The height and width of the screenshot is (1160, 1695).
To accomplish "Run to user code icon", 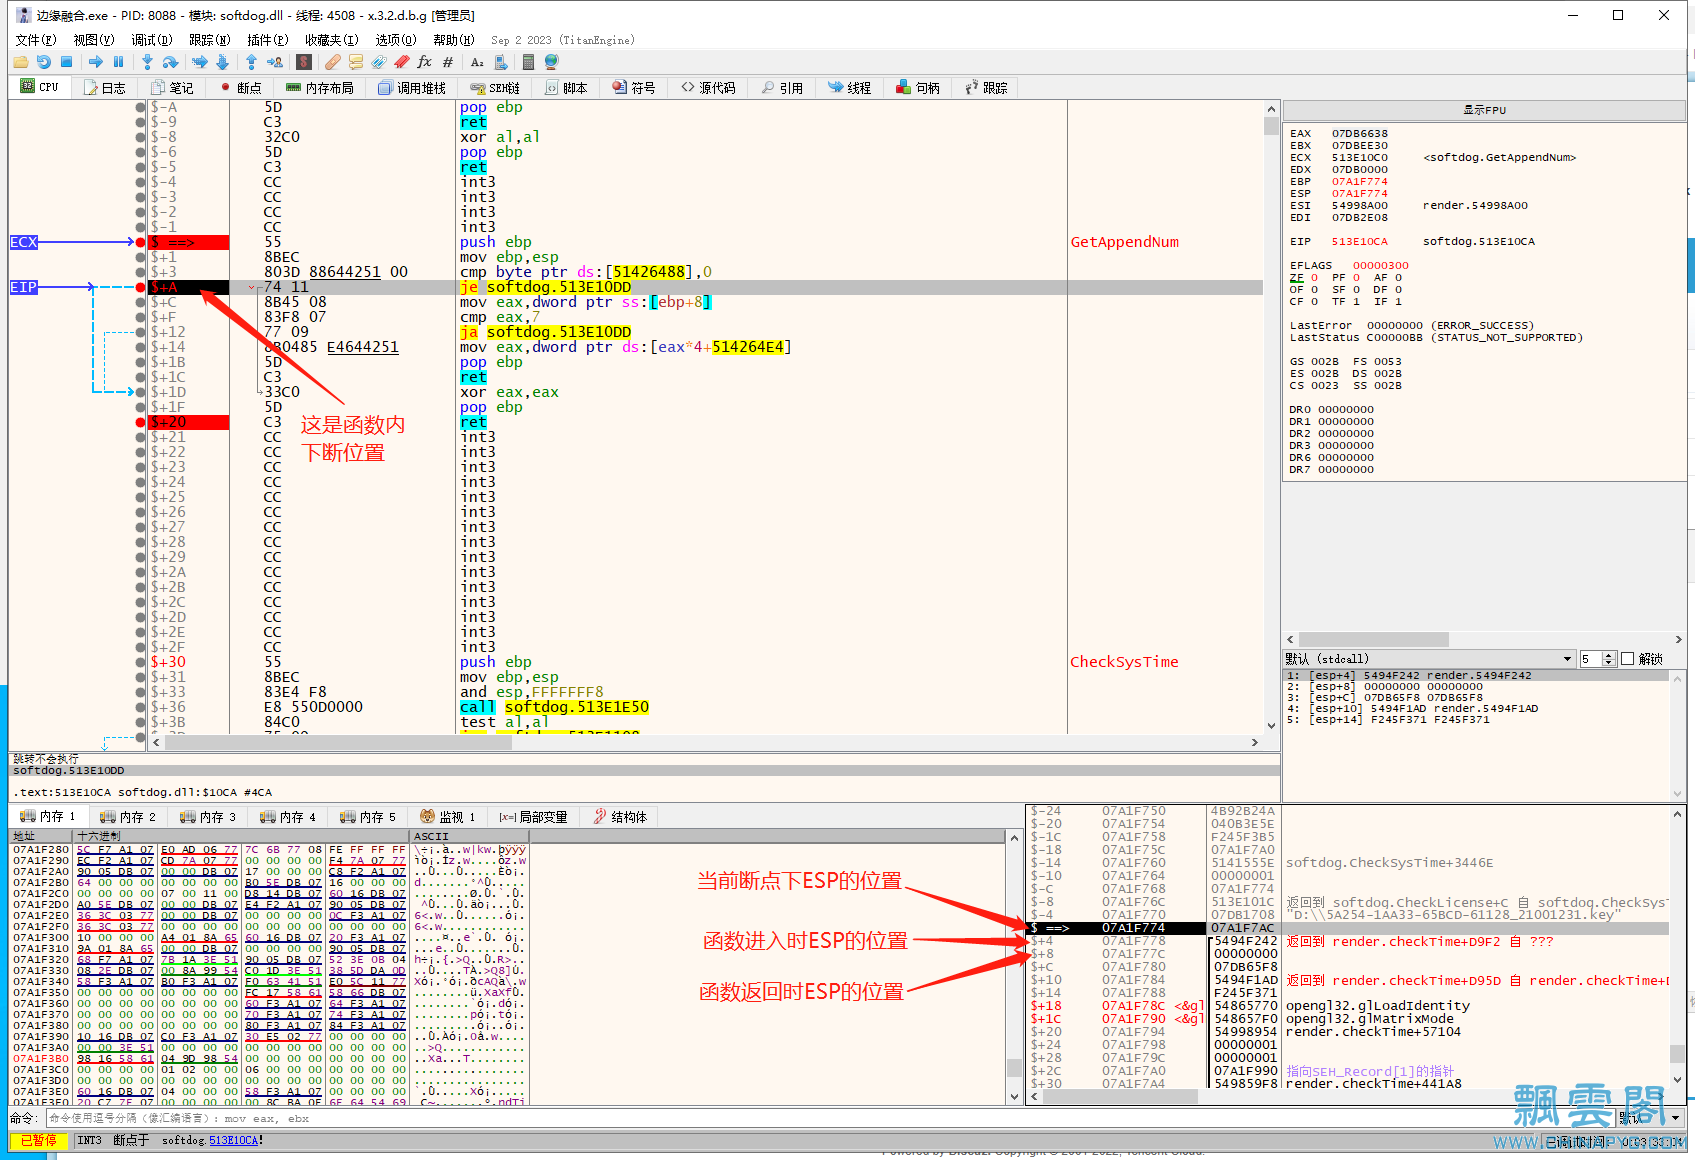I will click(274, 62).
